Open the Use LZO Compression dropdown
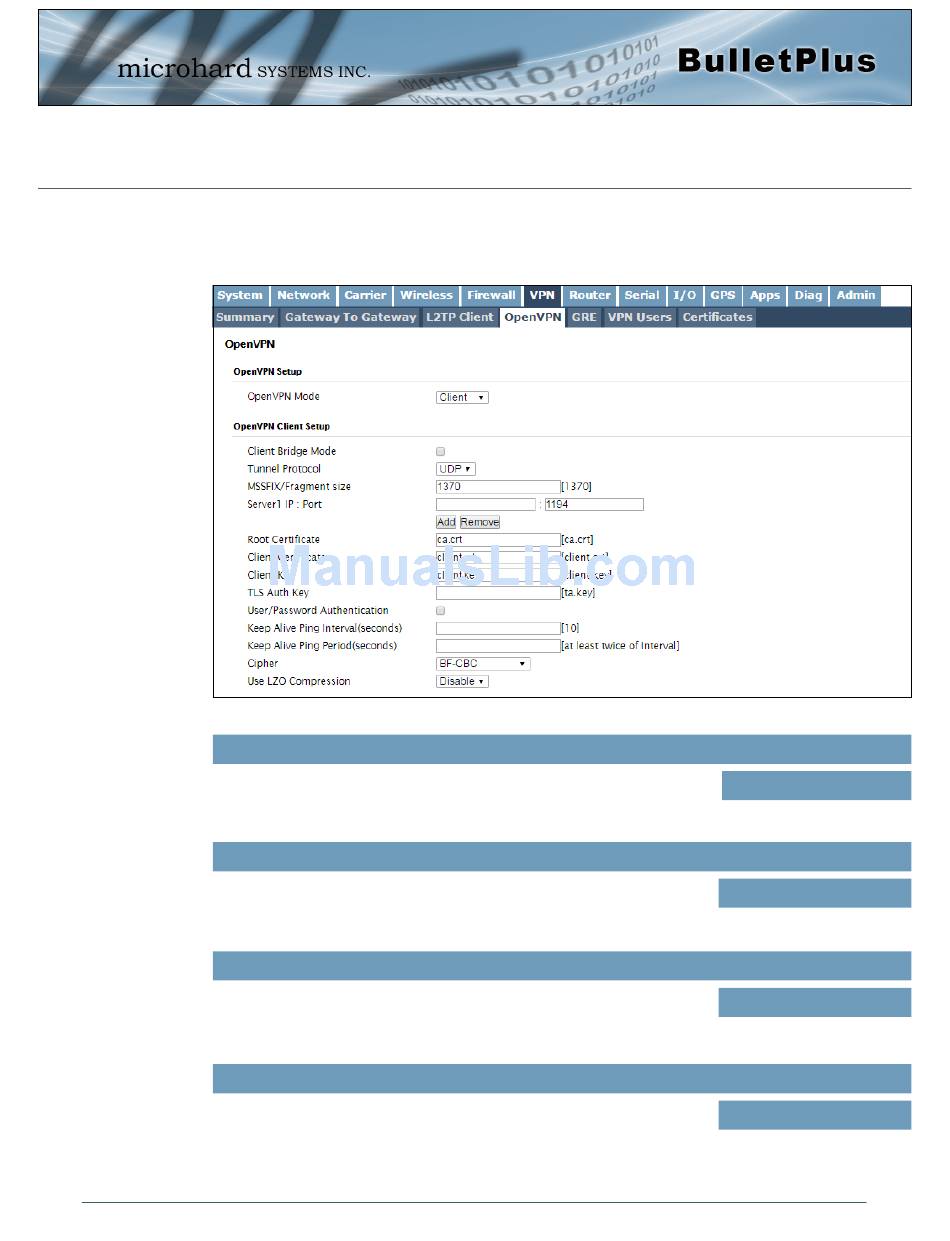Image resolution: width=950 pixels, height=1241 pixels. pyautogui.click(x=462, y=682)
